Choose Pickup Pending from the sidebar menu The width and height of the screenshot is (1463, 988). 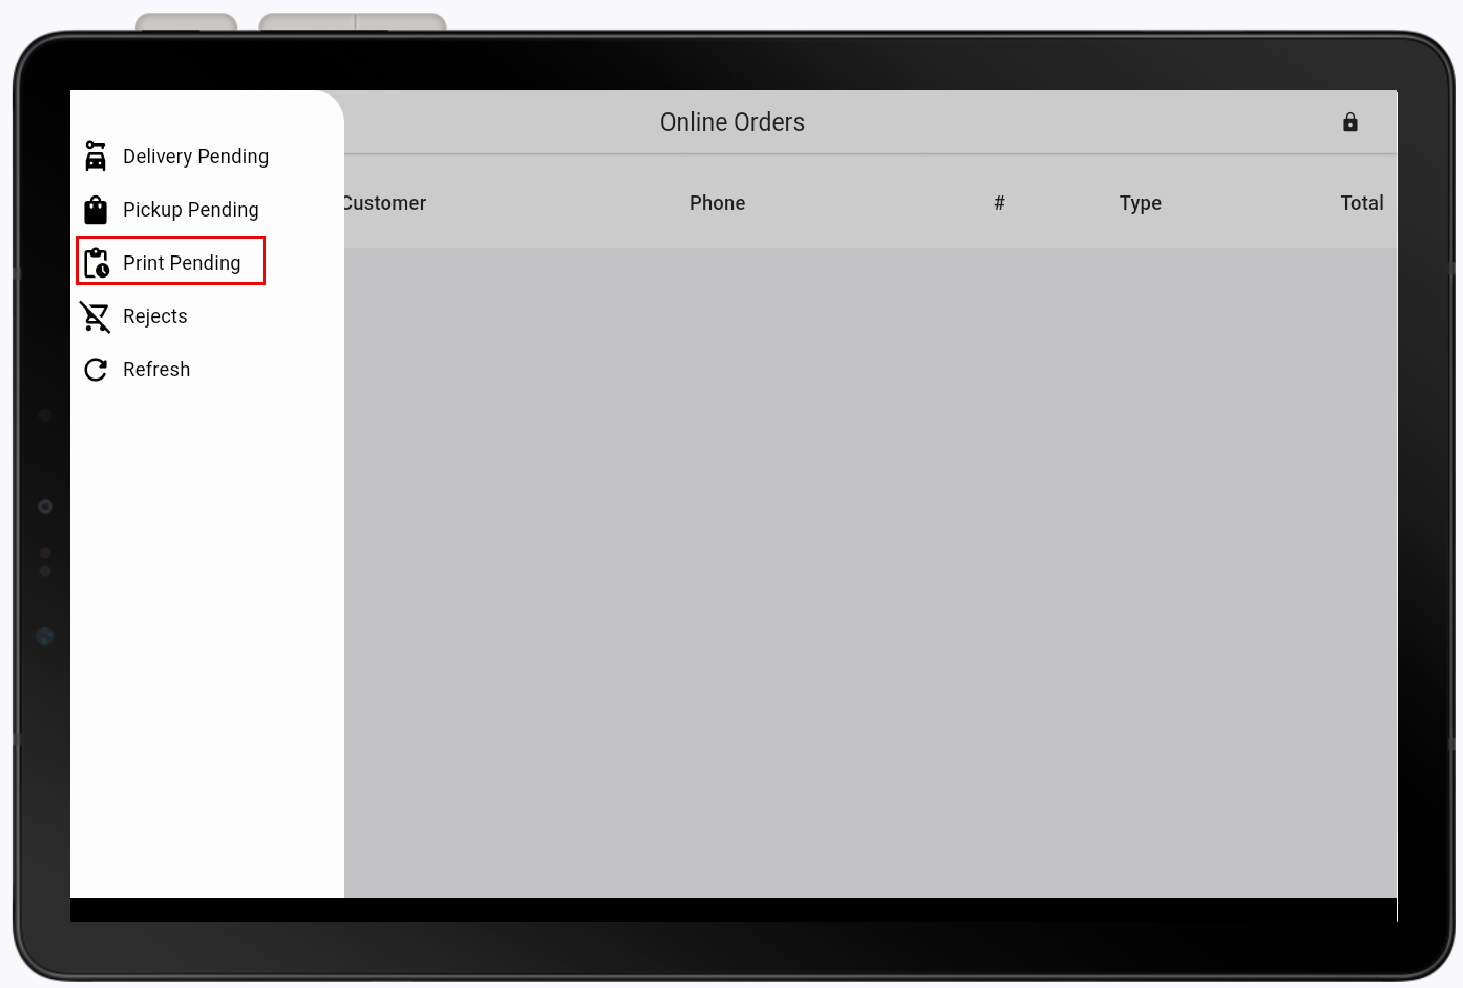189,209
